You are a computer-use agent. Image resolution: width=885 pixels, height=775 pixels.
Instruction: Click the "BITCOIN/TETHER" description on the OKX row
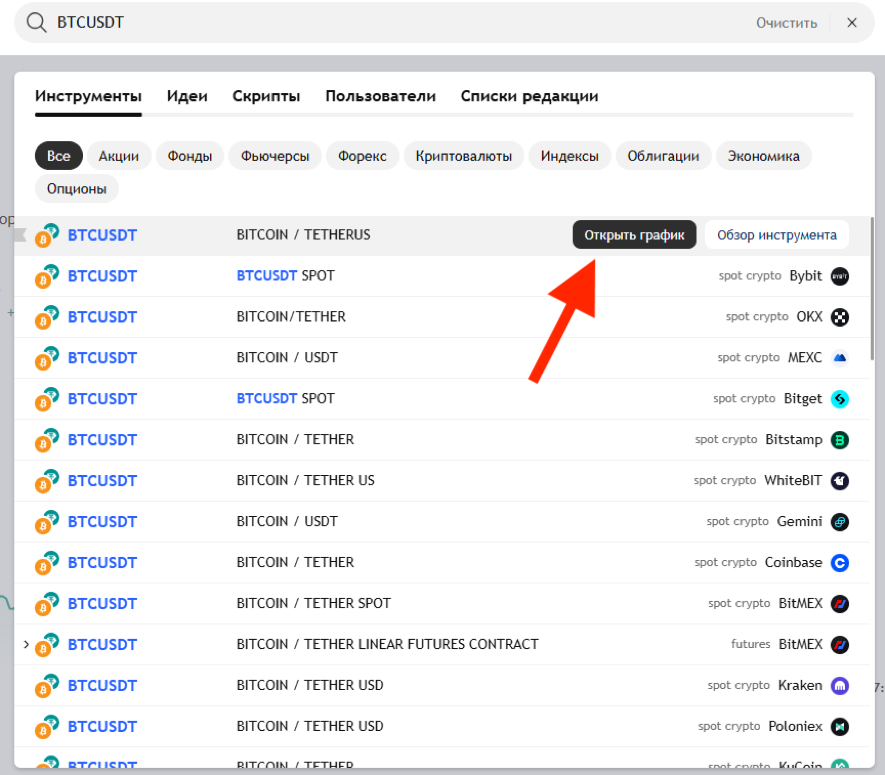tap(291, 317)
